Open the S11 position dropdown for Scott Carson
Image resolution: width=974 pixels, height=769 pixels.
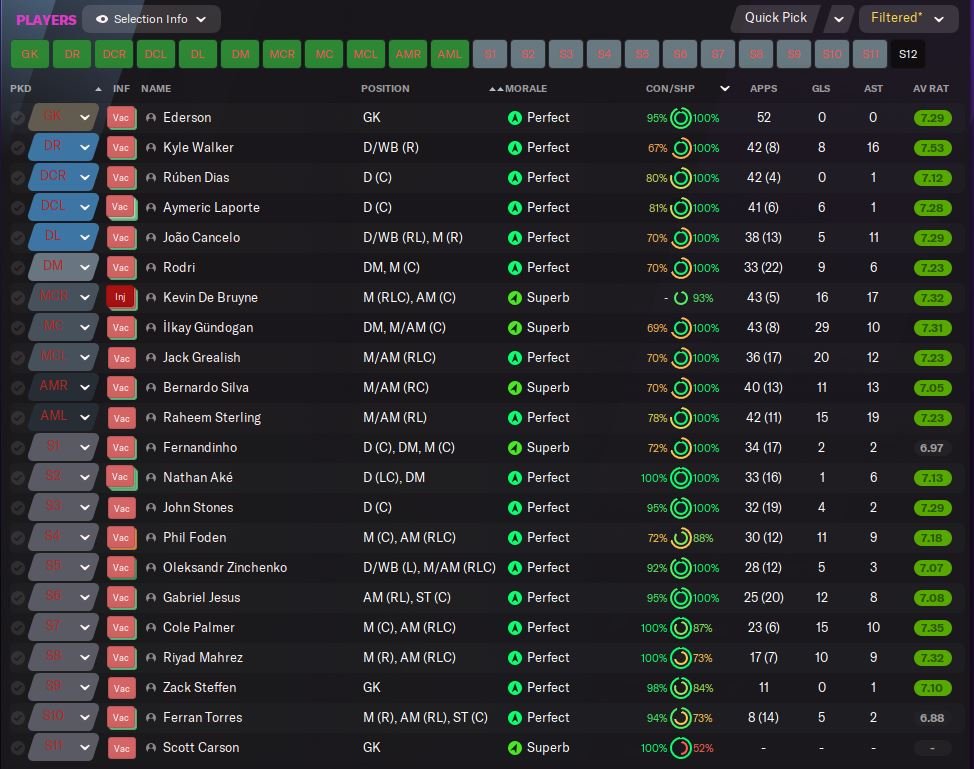pyautogui.click(x=64, y=747)
